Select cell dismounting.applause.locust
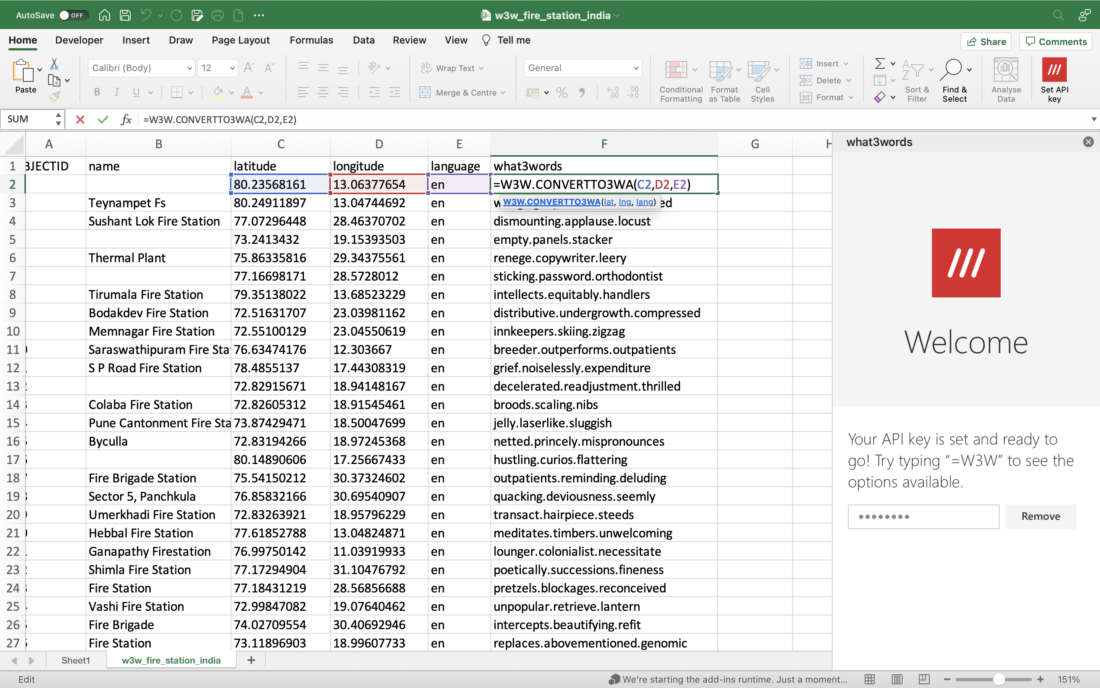Viewport: 1100px width, 688px height. pos(604,221)
